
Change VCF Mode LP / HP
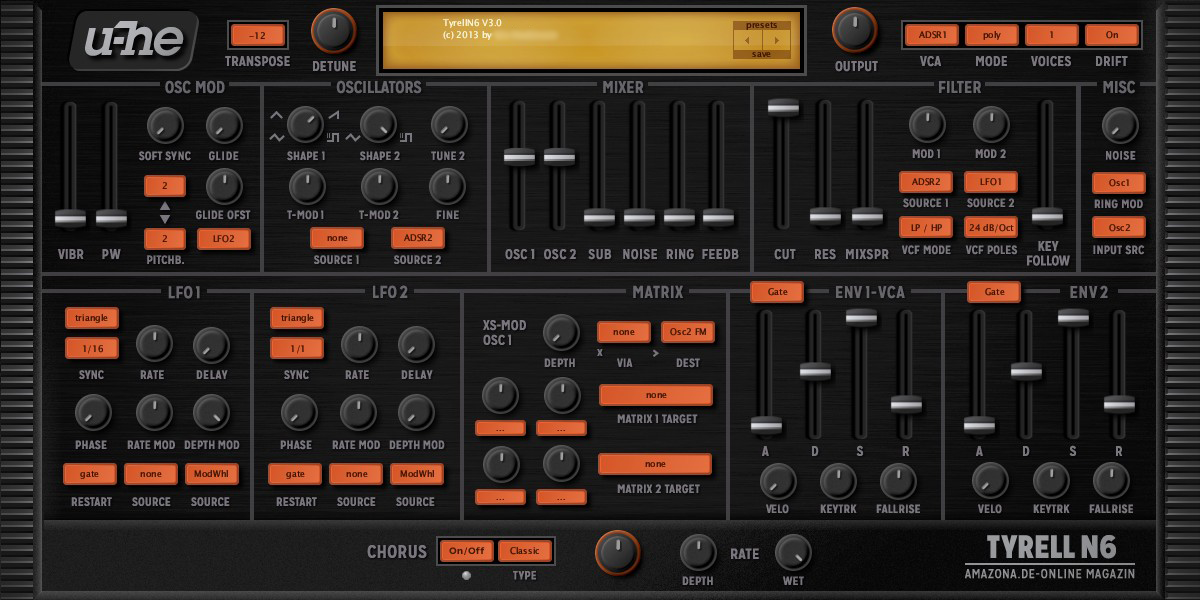[x=925, y=227]
